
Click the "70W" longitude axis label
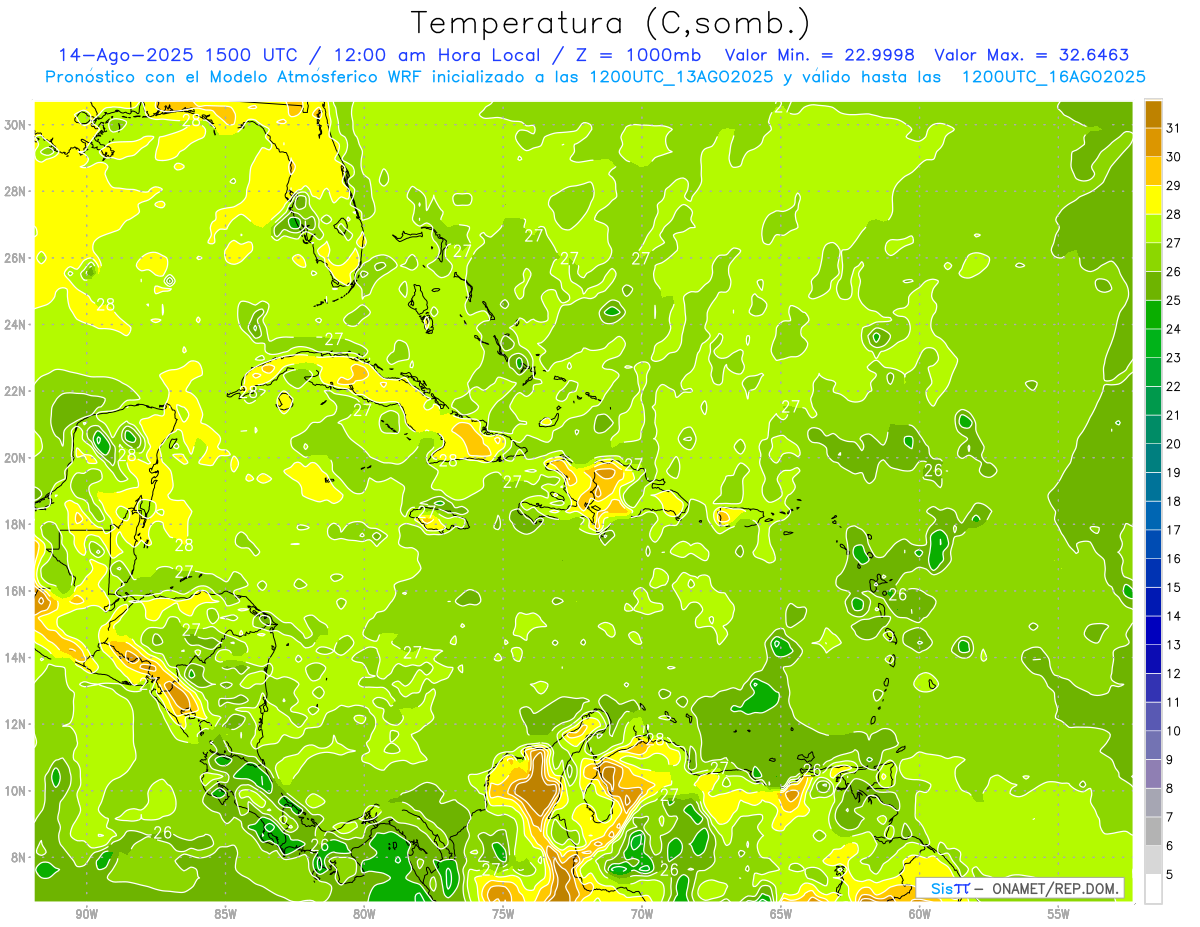[642, 914]
